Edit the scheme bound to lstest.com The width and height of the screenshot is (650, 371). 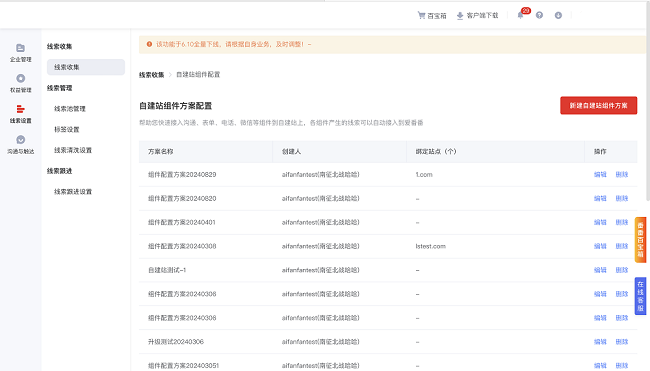600,246
